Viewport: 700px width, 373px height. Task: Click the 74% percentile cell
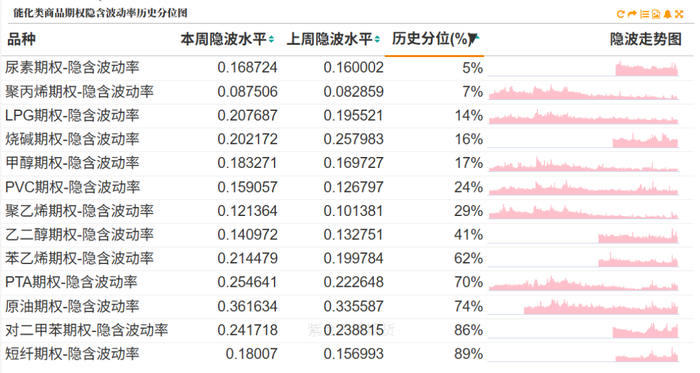click(469, 306)
